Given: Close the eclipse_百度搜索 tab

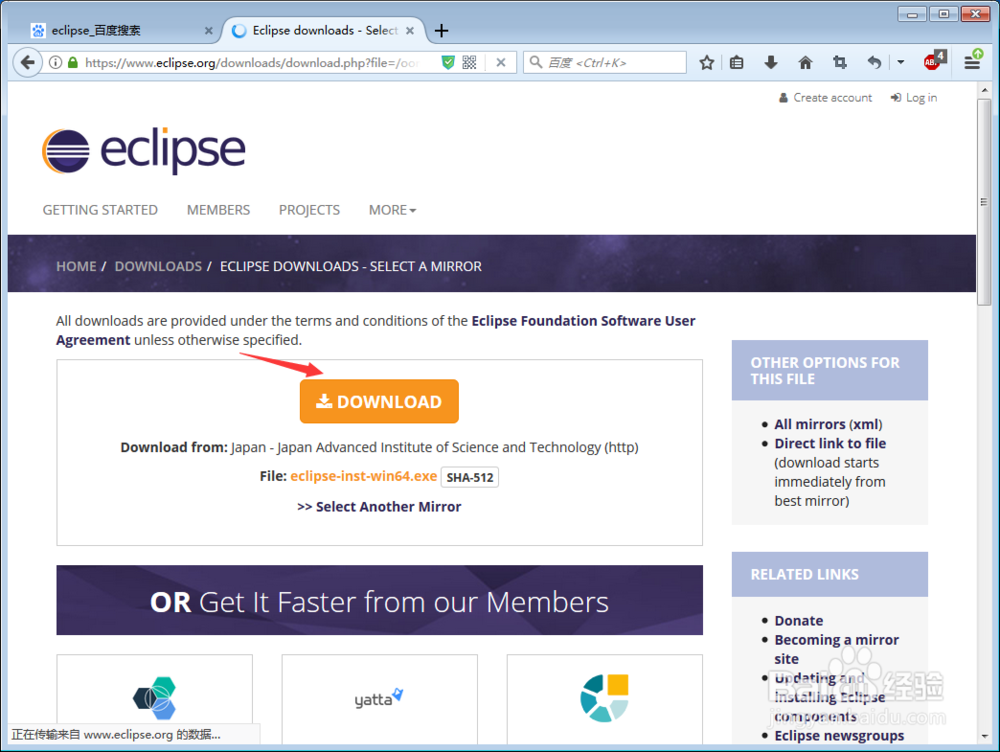Looking at the screenshot, I should (209, 31).
